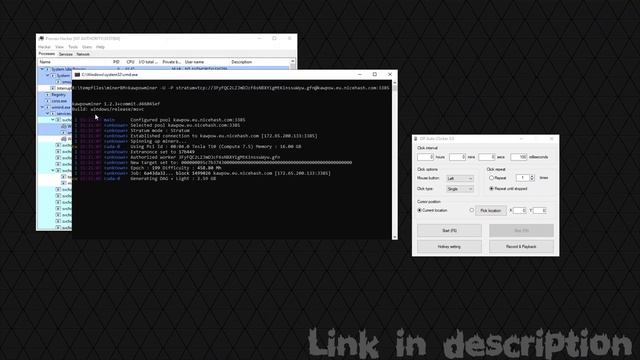Click the Stop (F7) button
This screenshot has height=360, width=640.
(521, 231)
